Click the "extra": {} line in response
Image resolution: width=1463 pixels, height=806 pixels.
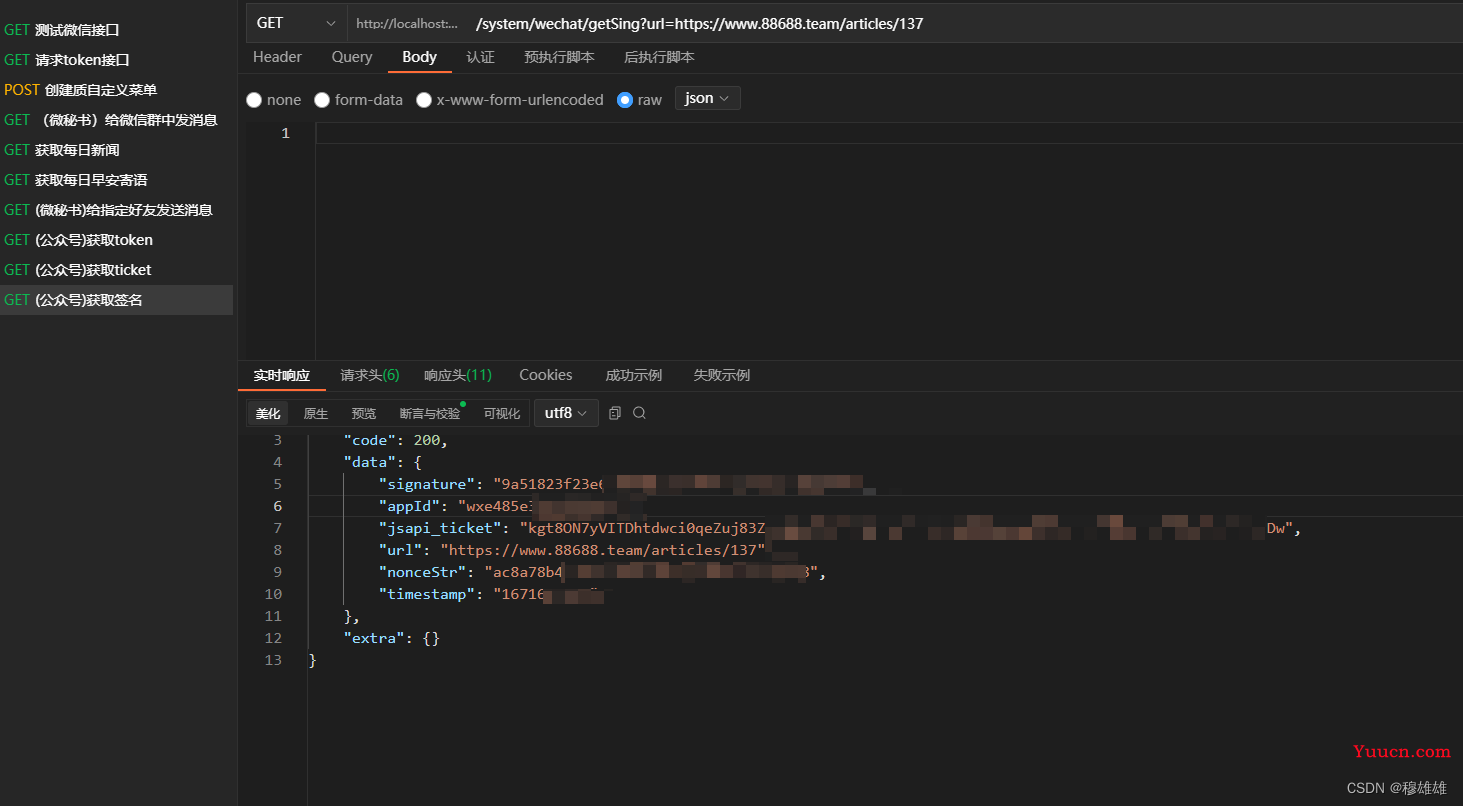point(391,638)
